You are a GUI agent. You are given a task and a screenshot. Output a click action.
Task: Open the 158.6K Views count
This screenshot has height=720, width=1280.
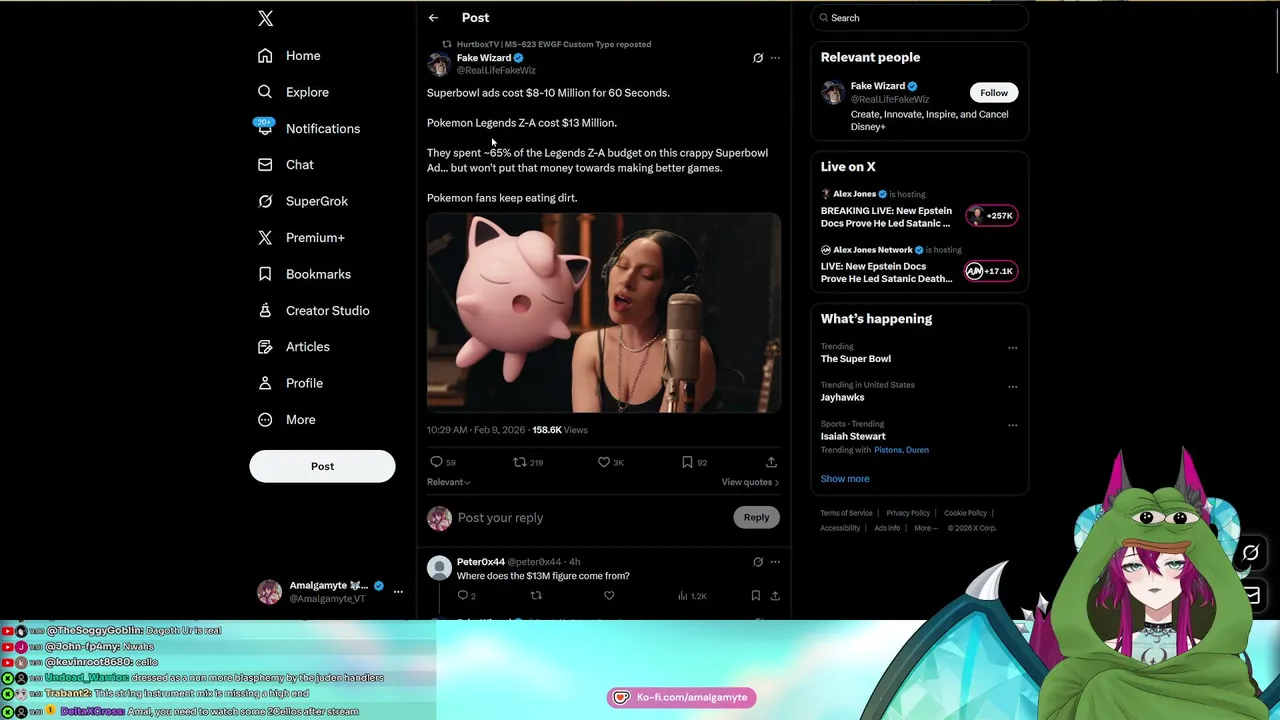click(x=560, y=430)
